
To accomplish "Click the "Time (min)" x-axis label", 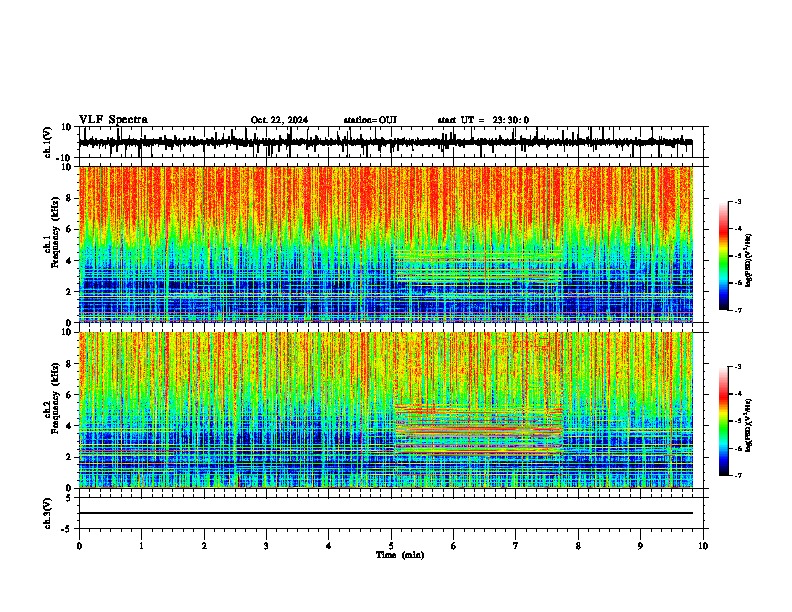I will pos(400,555).
